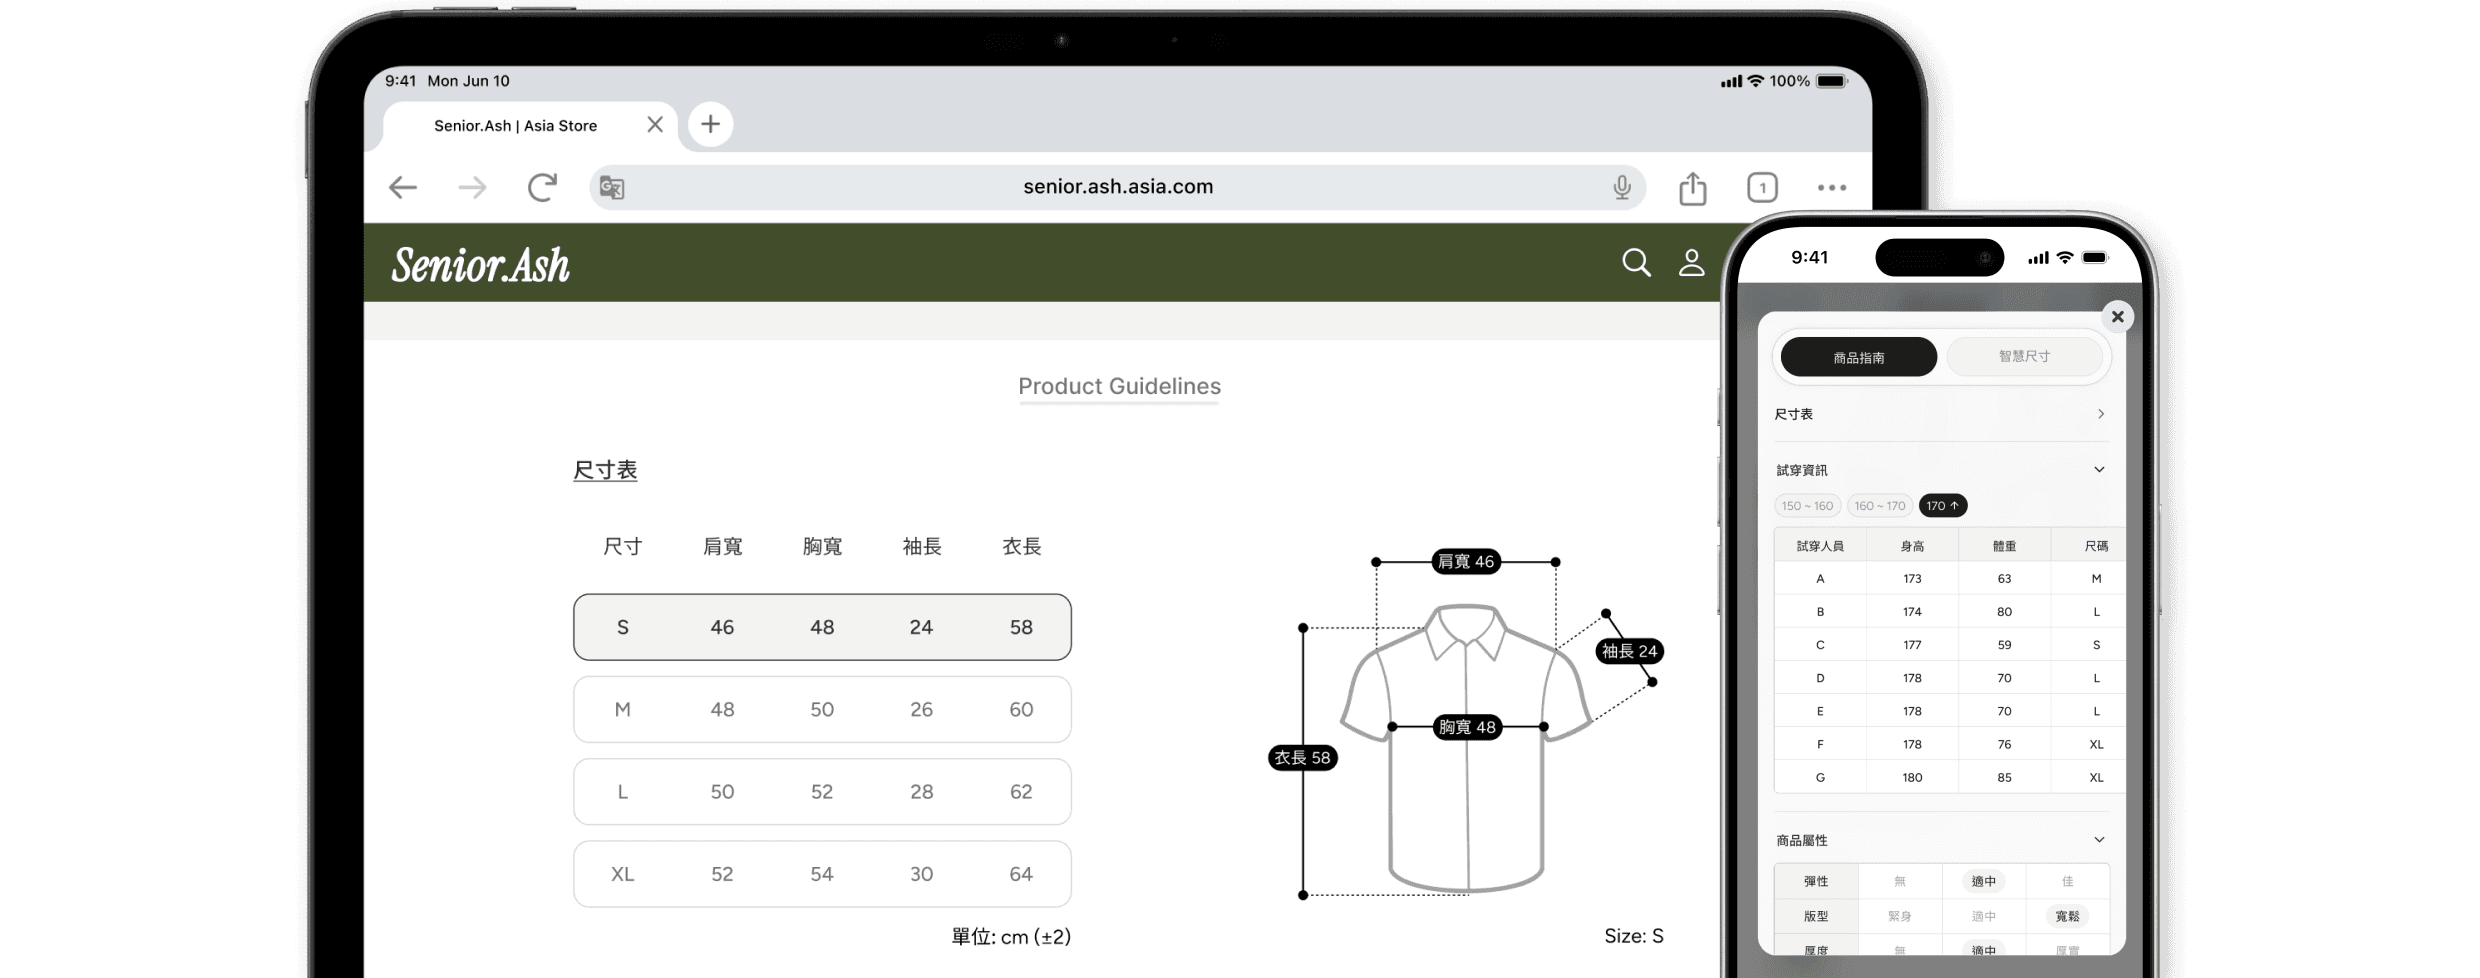The image size is (2480, 978).
Task: Close the phone size guide popup
Action: pyautogui.click(x=2117, y=317)
